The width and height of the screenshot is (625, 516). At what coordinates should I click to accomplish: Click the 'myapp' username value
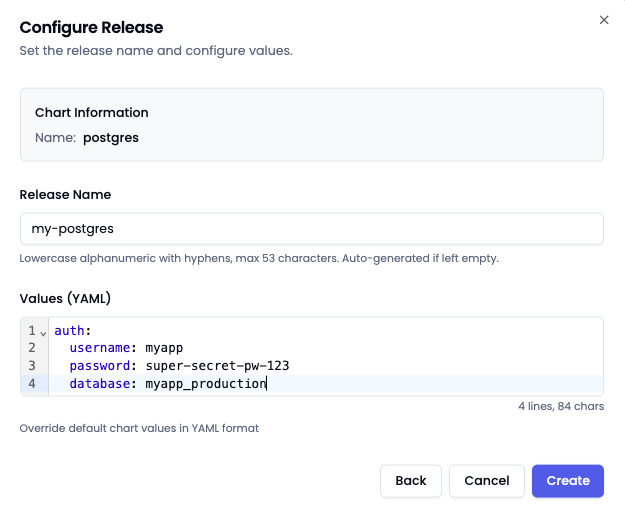164,348
